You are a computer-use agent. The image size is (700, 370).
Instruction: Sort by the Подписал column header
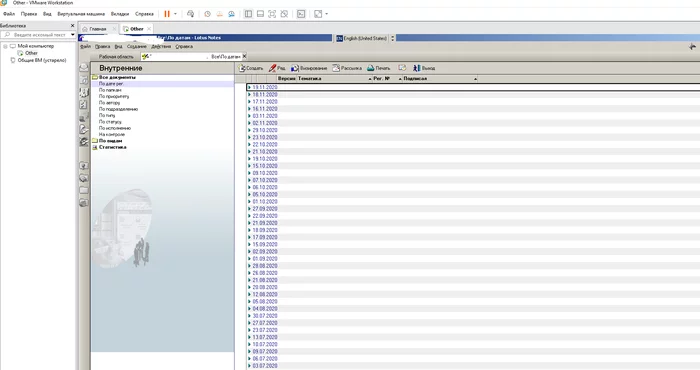[x=440, y=79]
